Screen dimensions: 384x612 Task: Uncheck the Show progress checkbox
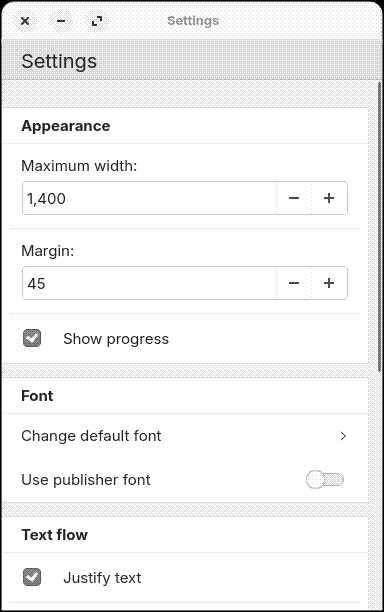[x=32, y=338]
